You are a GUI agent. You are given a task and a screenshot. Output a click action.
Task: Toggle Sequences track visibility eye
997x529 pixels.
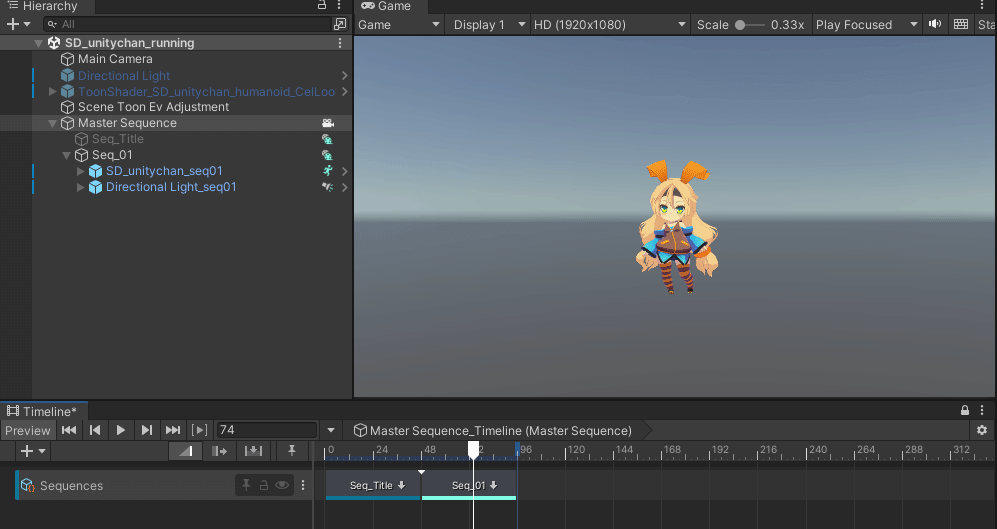[282, 485]
